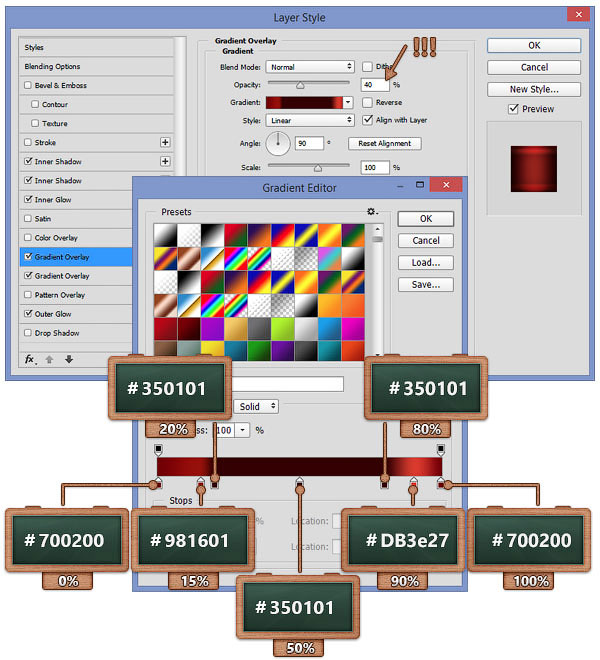Select the left opacity stop above the gradient bar
Viewport: 600px width, 660px height.
click(x=158, y=450)
